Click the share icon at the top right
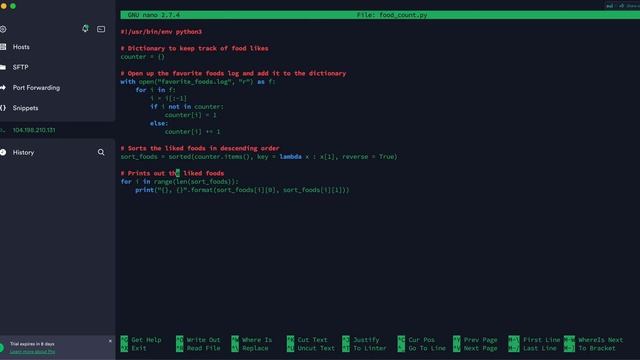This screenshot has height=360, width=640. [x=621, y=6]
